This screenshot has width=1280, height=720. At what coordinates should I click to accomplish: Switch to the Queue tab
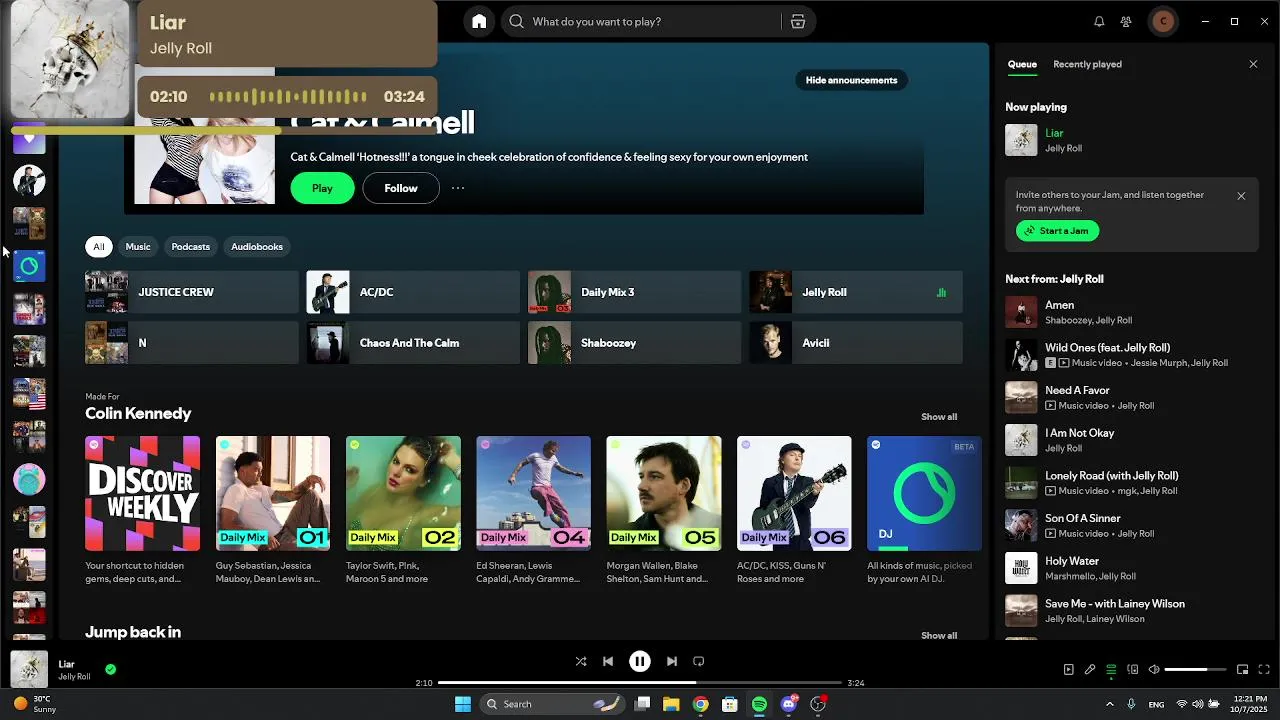tap(1022, 64)
